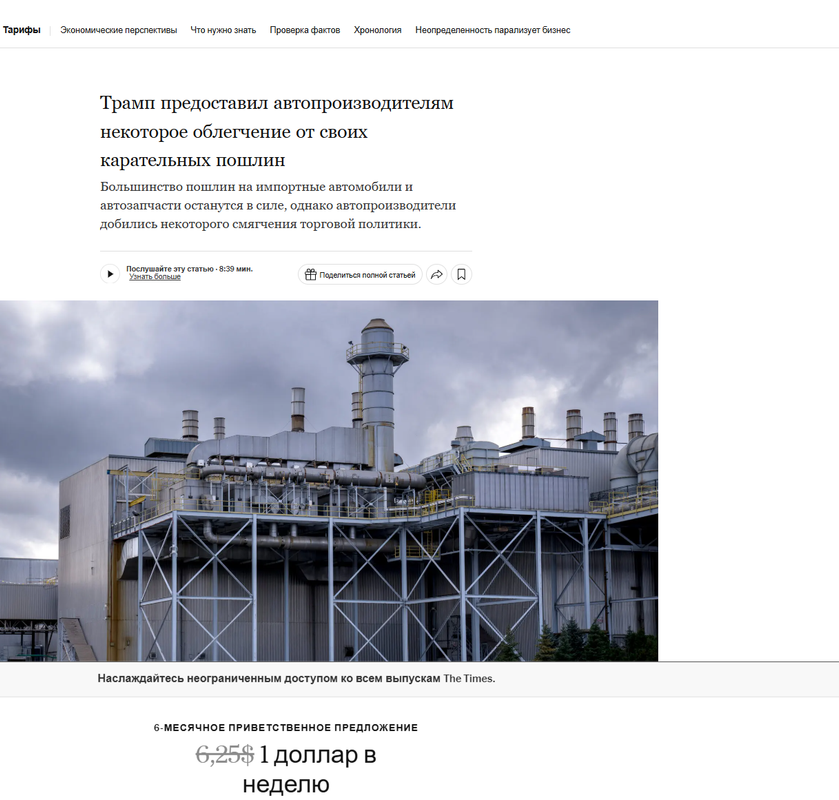Click the factory photo
The height and width of the screenshot is (800, 839).
click(x=329, y=481)
